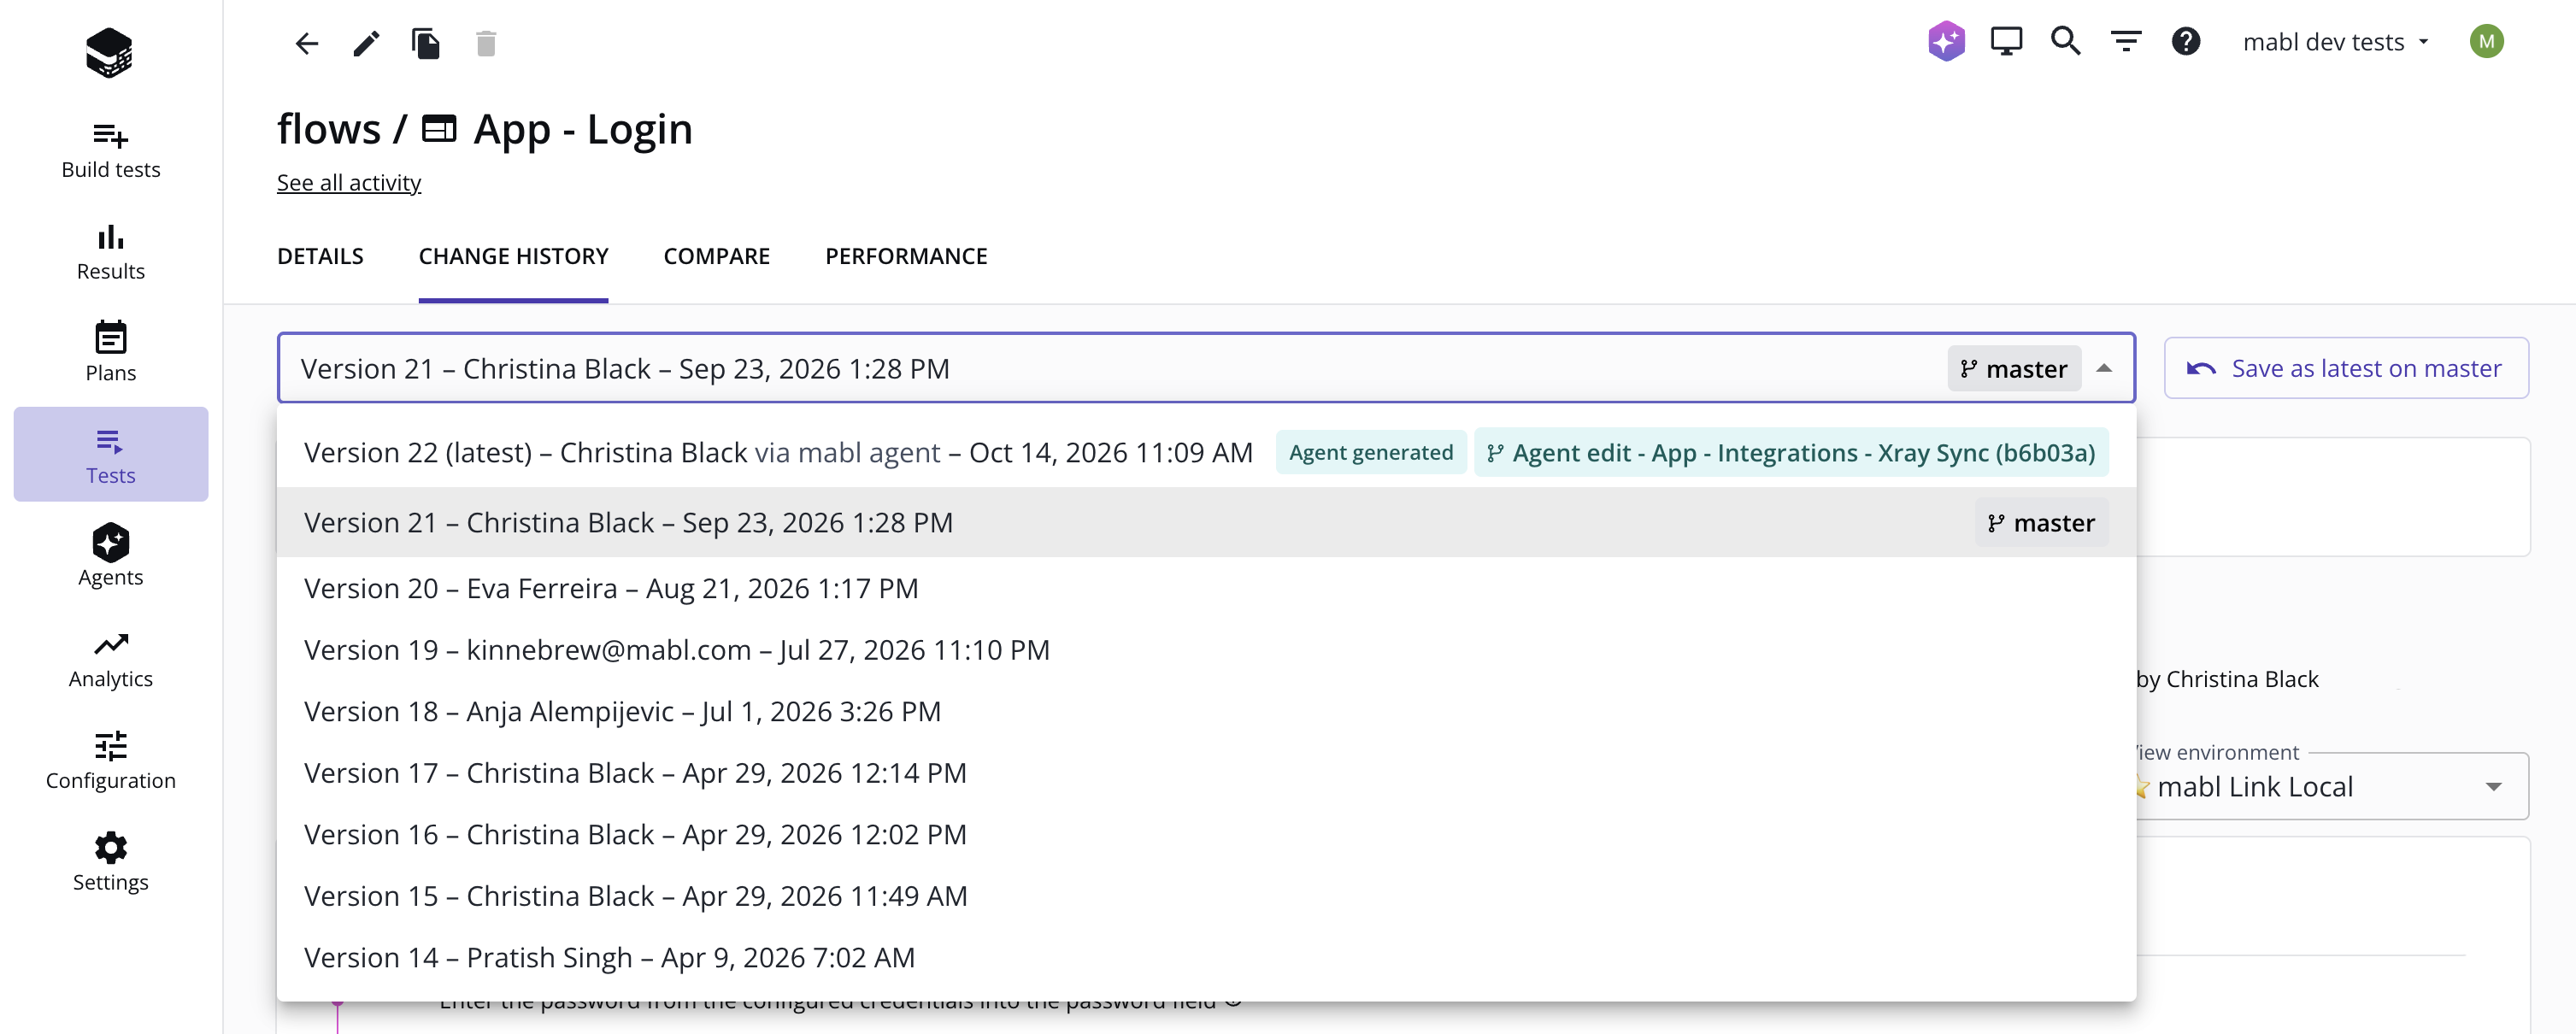
Task: Open Plans in sidebar
Action: (x=111, y=353)
